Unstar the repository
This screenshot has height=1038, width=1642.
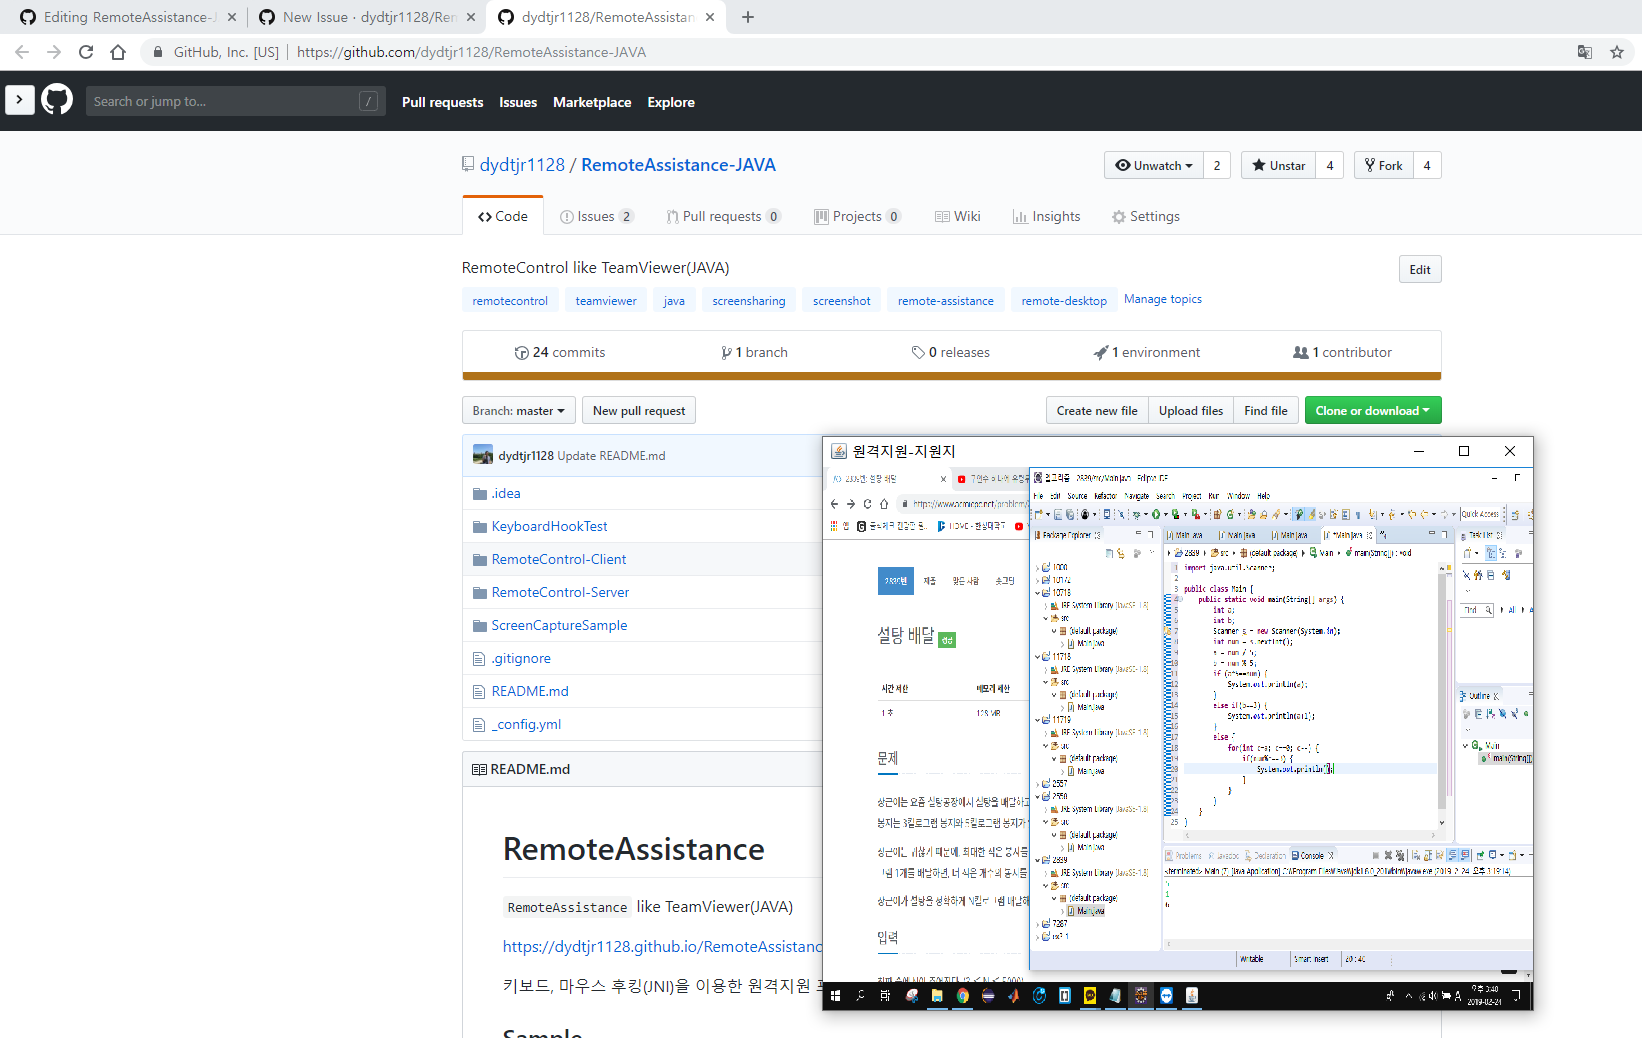click(x=1279, y=165)
